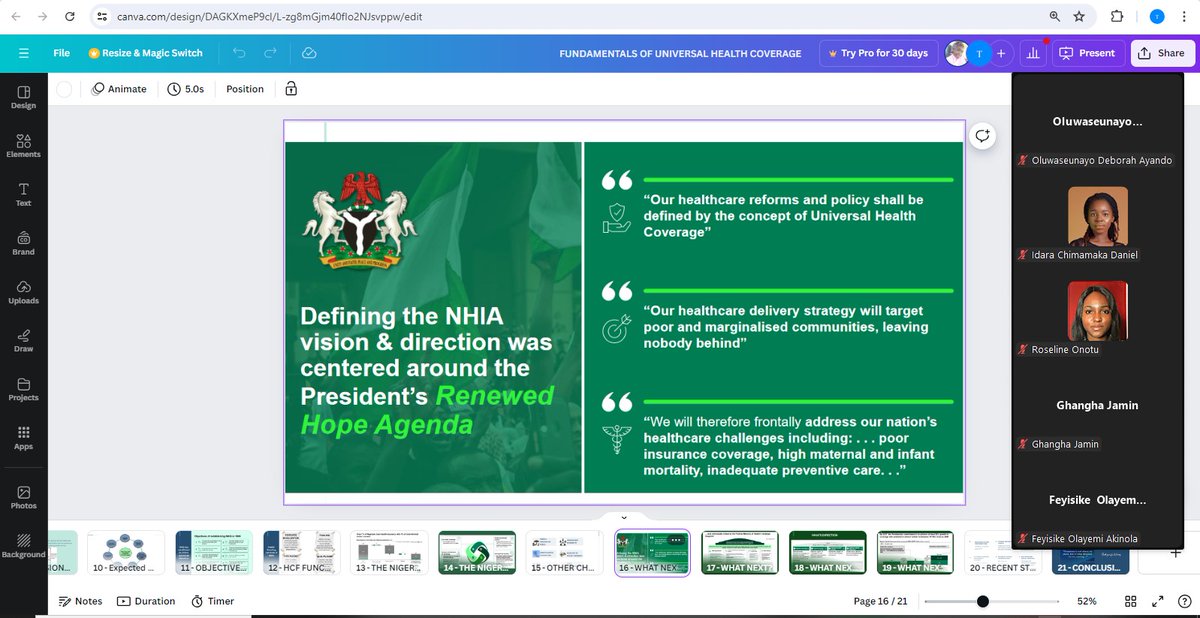The height and width of the screenshot is (618, 1200).
Task: Open the Draw tool panel
Action: tap(23, 340)
